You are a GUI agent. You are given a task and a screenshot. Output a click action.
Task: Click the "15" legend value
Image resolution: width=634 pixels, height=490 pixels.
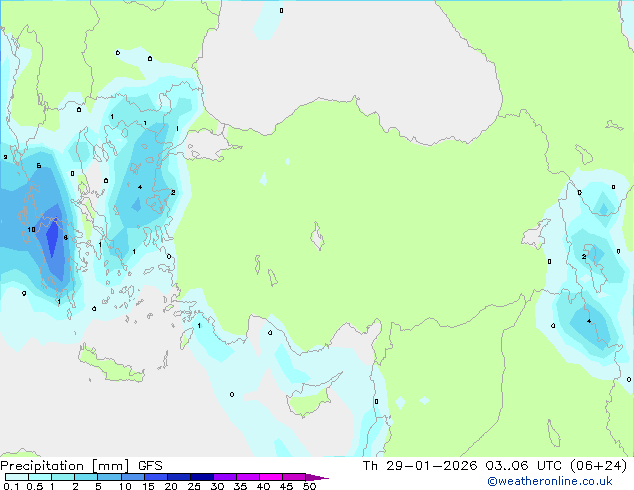click(x=148, y=486)
